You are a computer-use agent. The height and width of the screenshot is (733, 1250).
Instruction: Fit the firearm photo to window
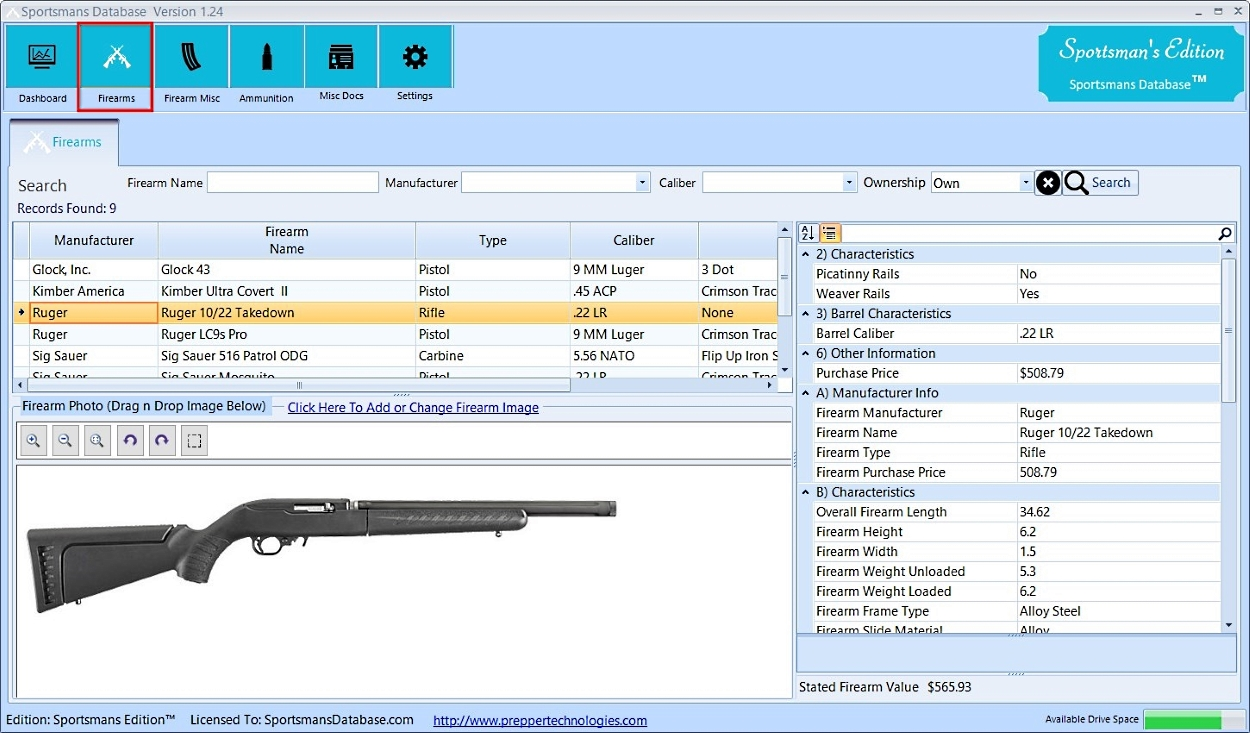(x=97, y=441)
